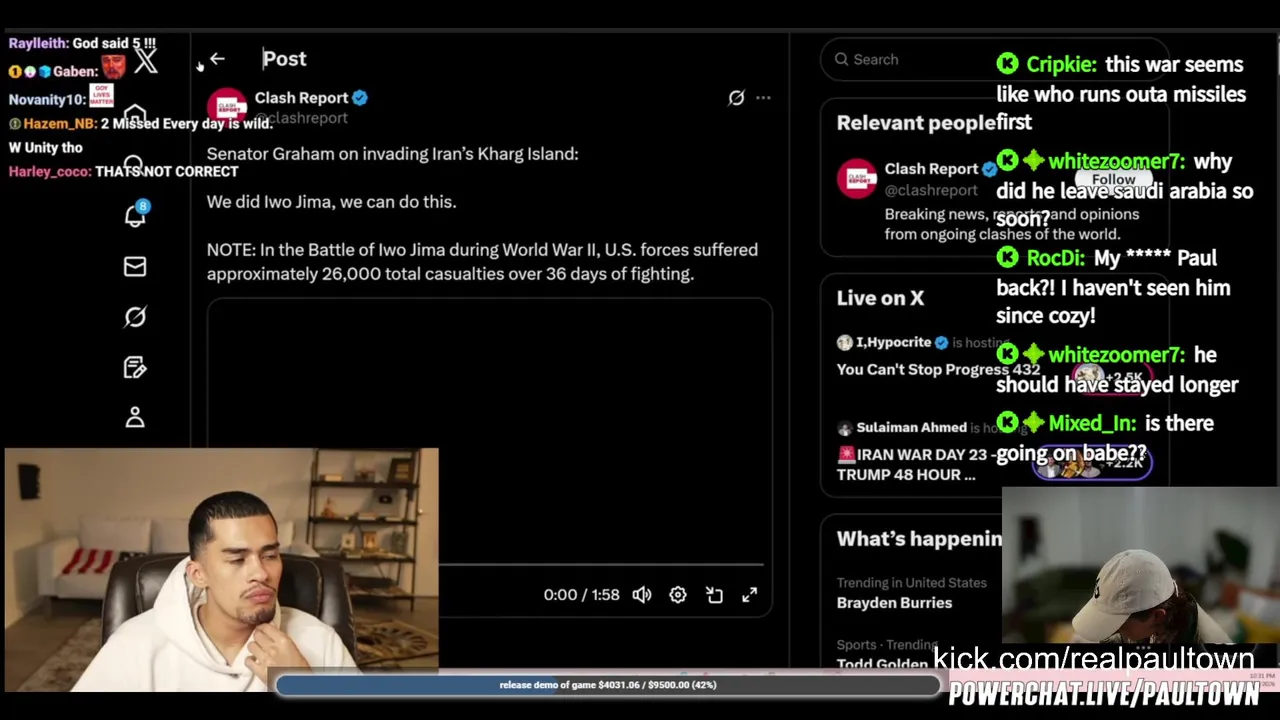Mute the video with the speaker icon
The height and width of the screenshot is (720, 1280).
tap(642, 595)
